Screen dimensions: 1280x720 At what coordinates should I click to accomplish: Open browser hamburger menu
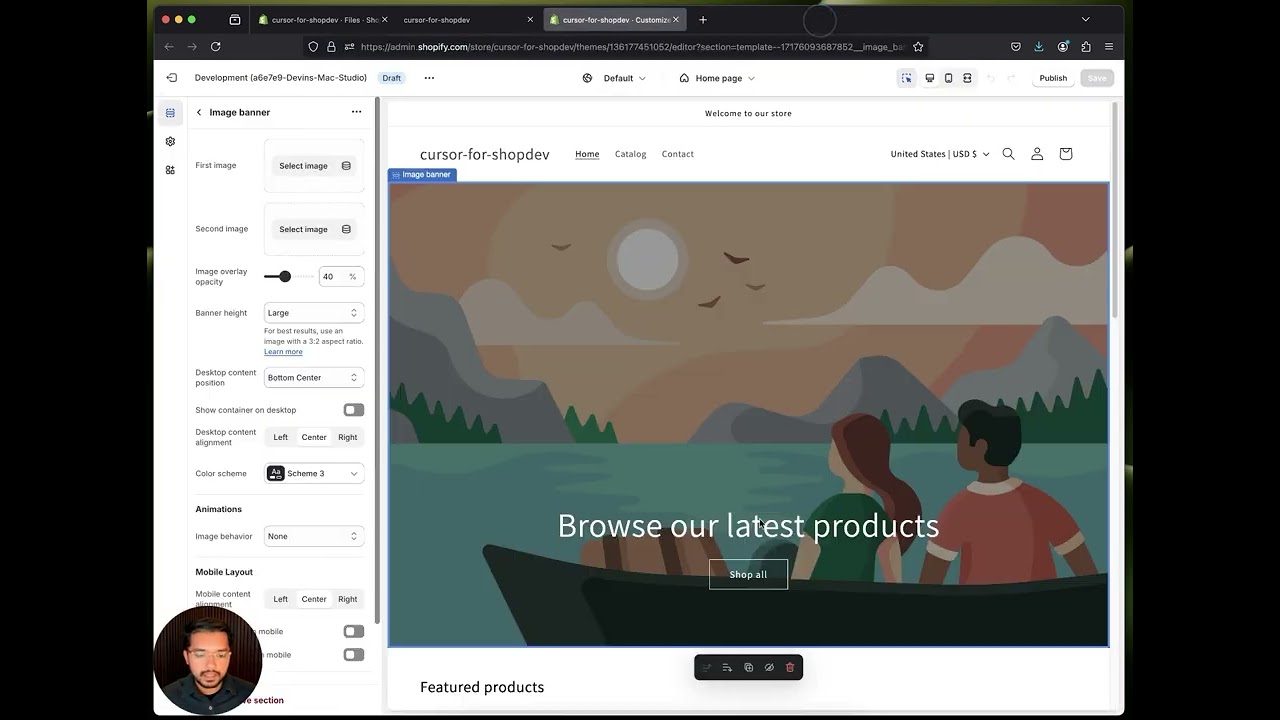click(1109, 46)
